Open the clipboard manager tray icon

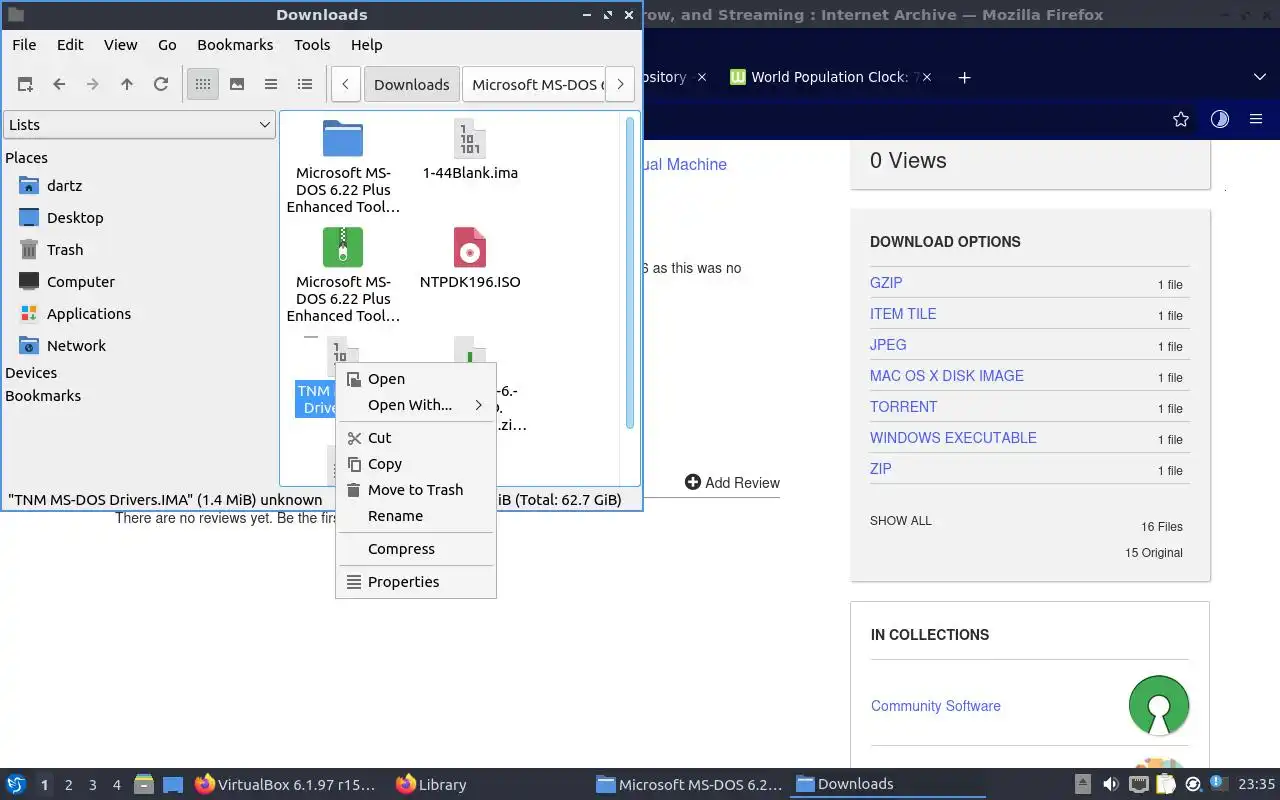(x=1165, y=785)
